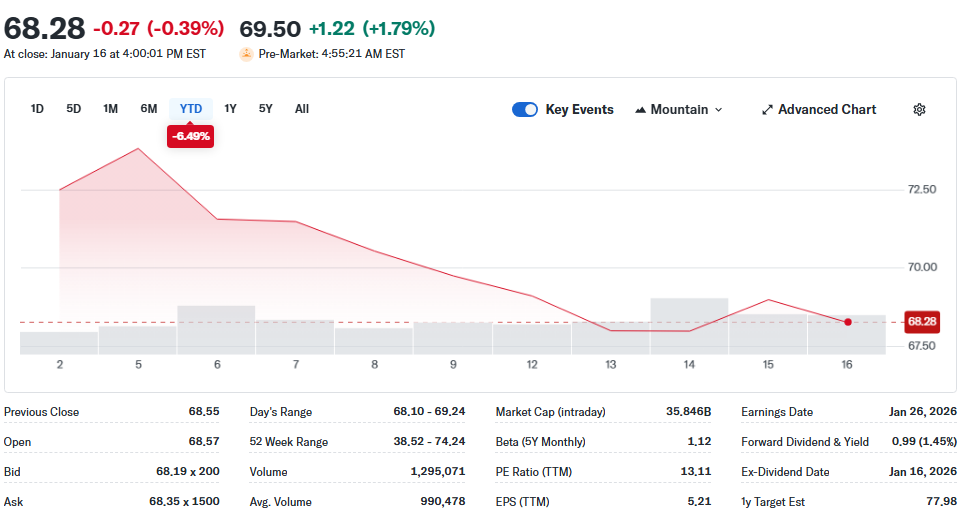Open chart settings gear icon

coord(919,110)
